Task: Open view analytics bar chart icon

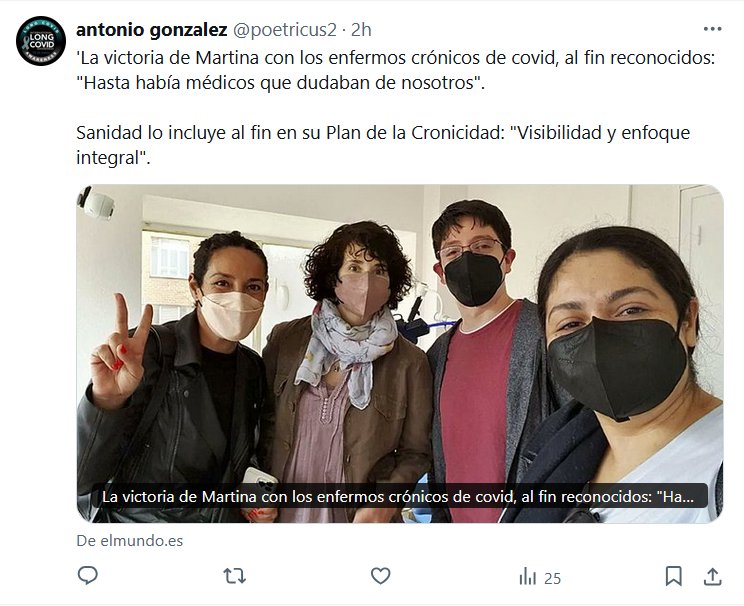Action: pyautogui.click(x=528, y=577)
